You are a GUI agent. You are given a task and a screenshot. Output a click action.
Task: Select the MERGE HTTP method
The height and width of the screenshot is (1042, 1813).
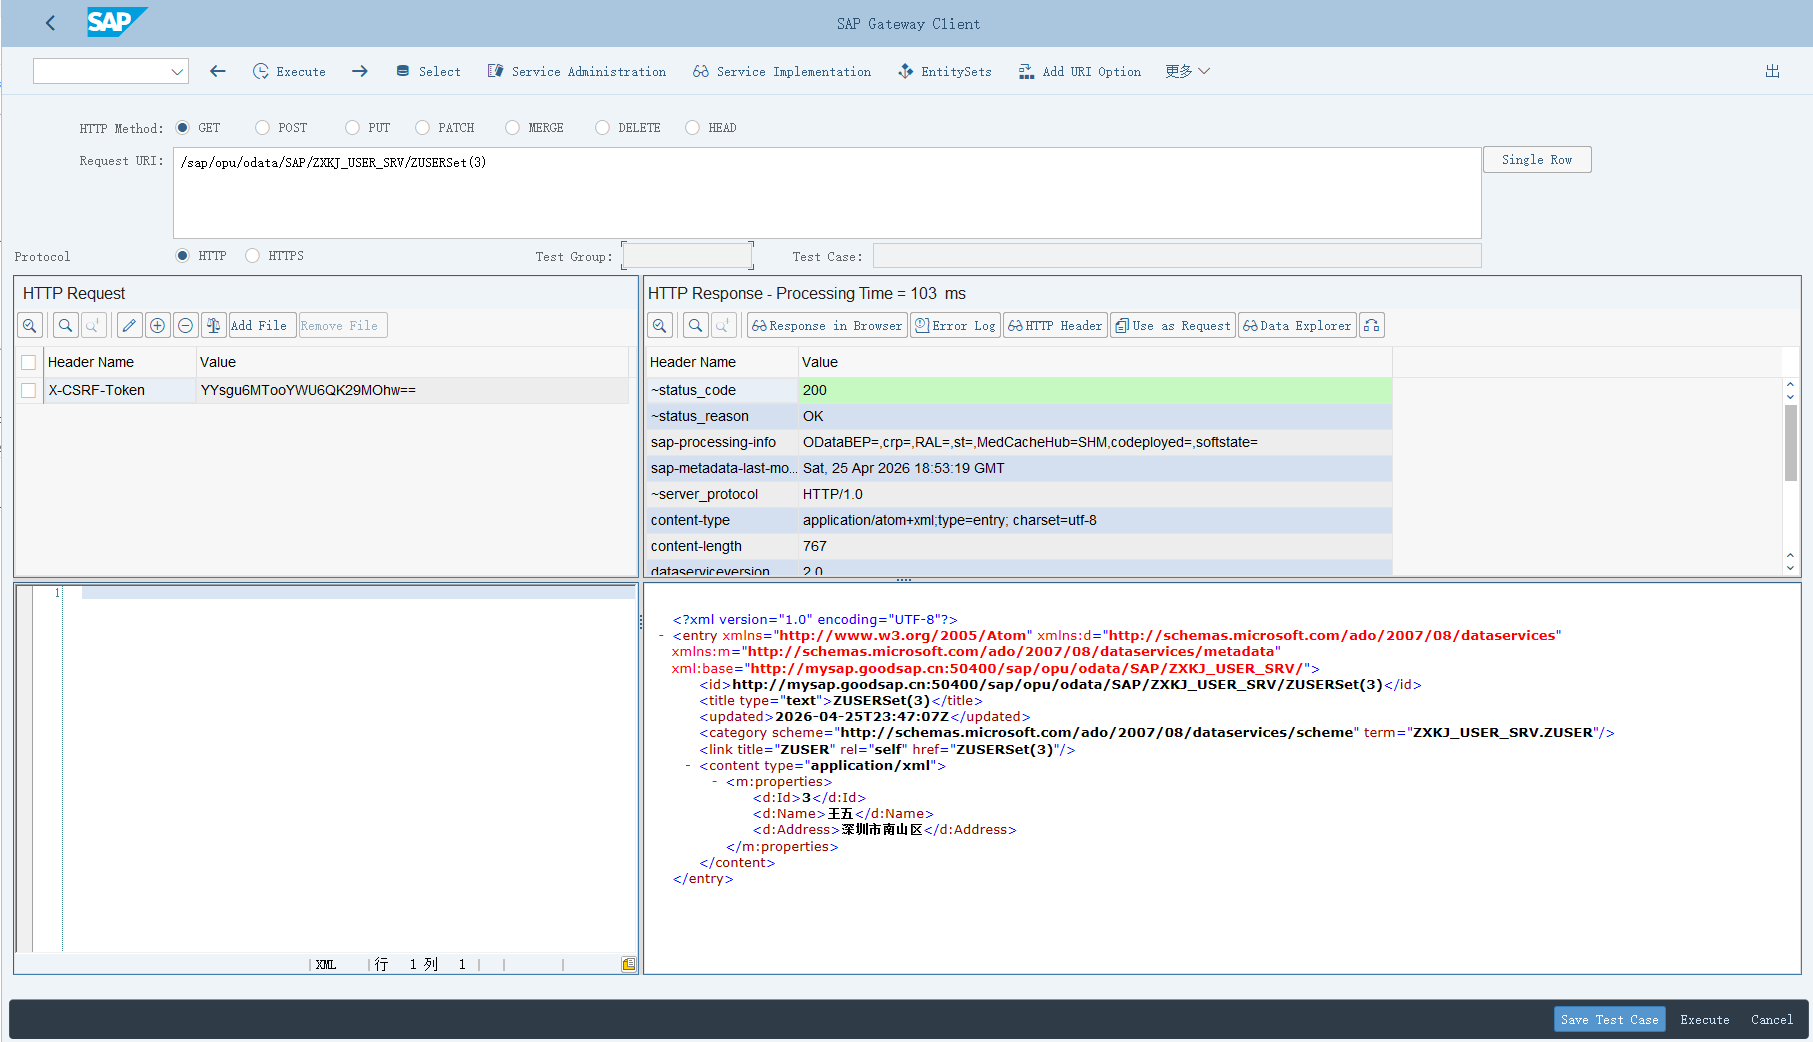coord(512,127)
